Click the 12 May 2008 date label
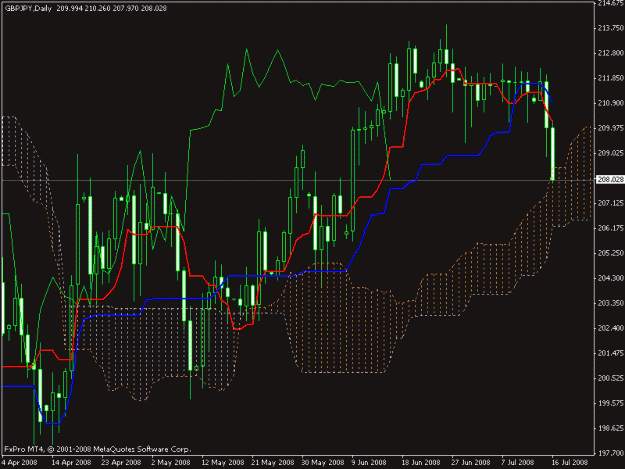Screen dimensions: 625x469 pyautogui.click(x=222, y=463)
